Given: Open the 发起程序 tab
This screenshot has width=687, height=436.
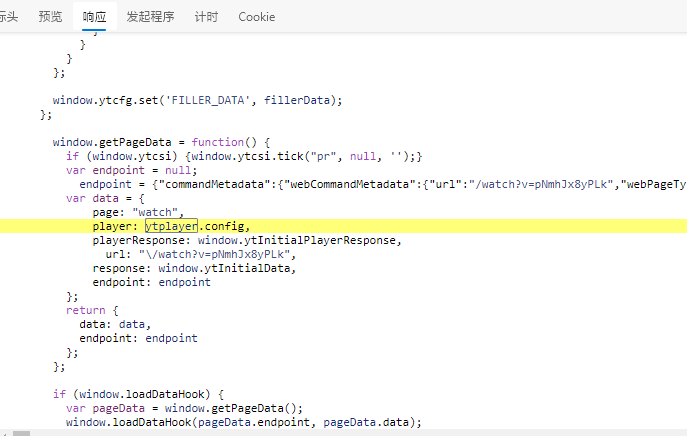Looking at the screenshot, I should tap(150, 17).
